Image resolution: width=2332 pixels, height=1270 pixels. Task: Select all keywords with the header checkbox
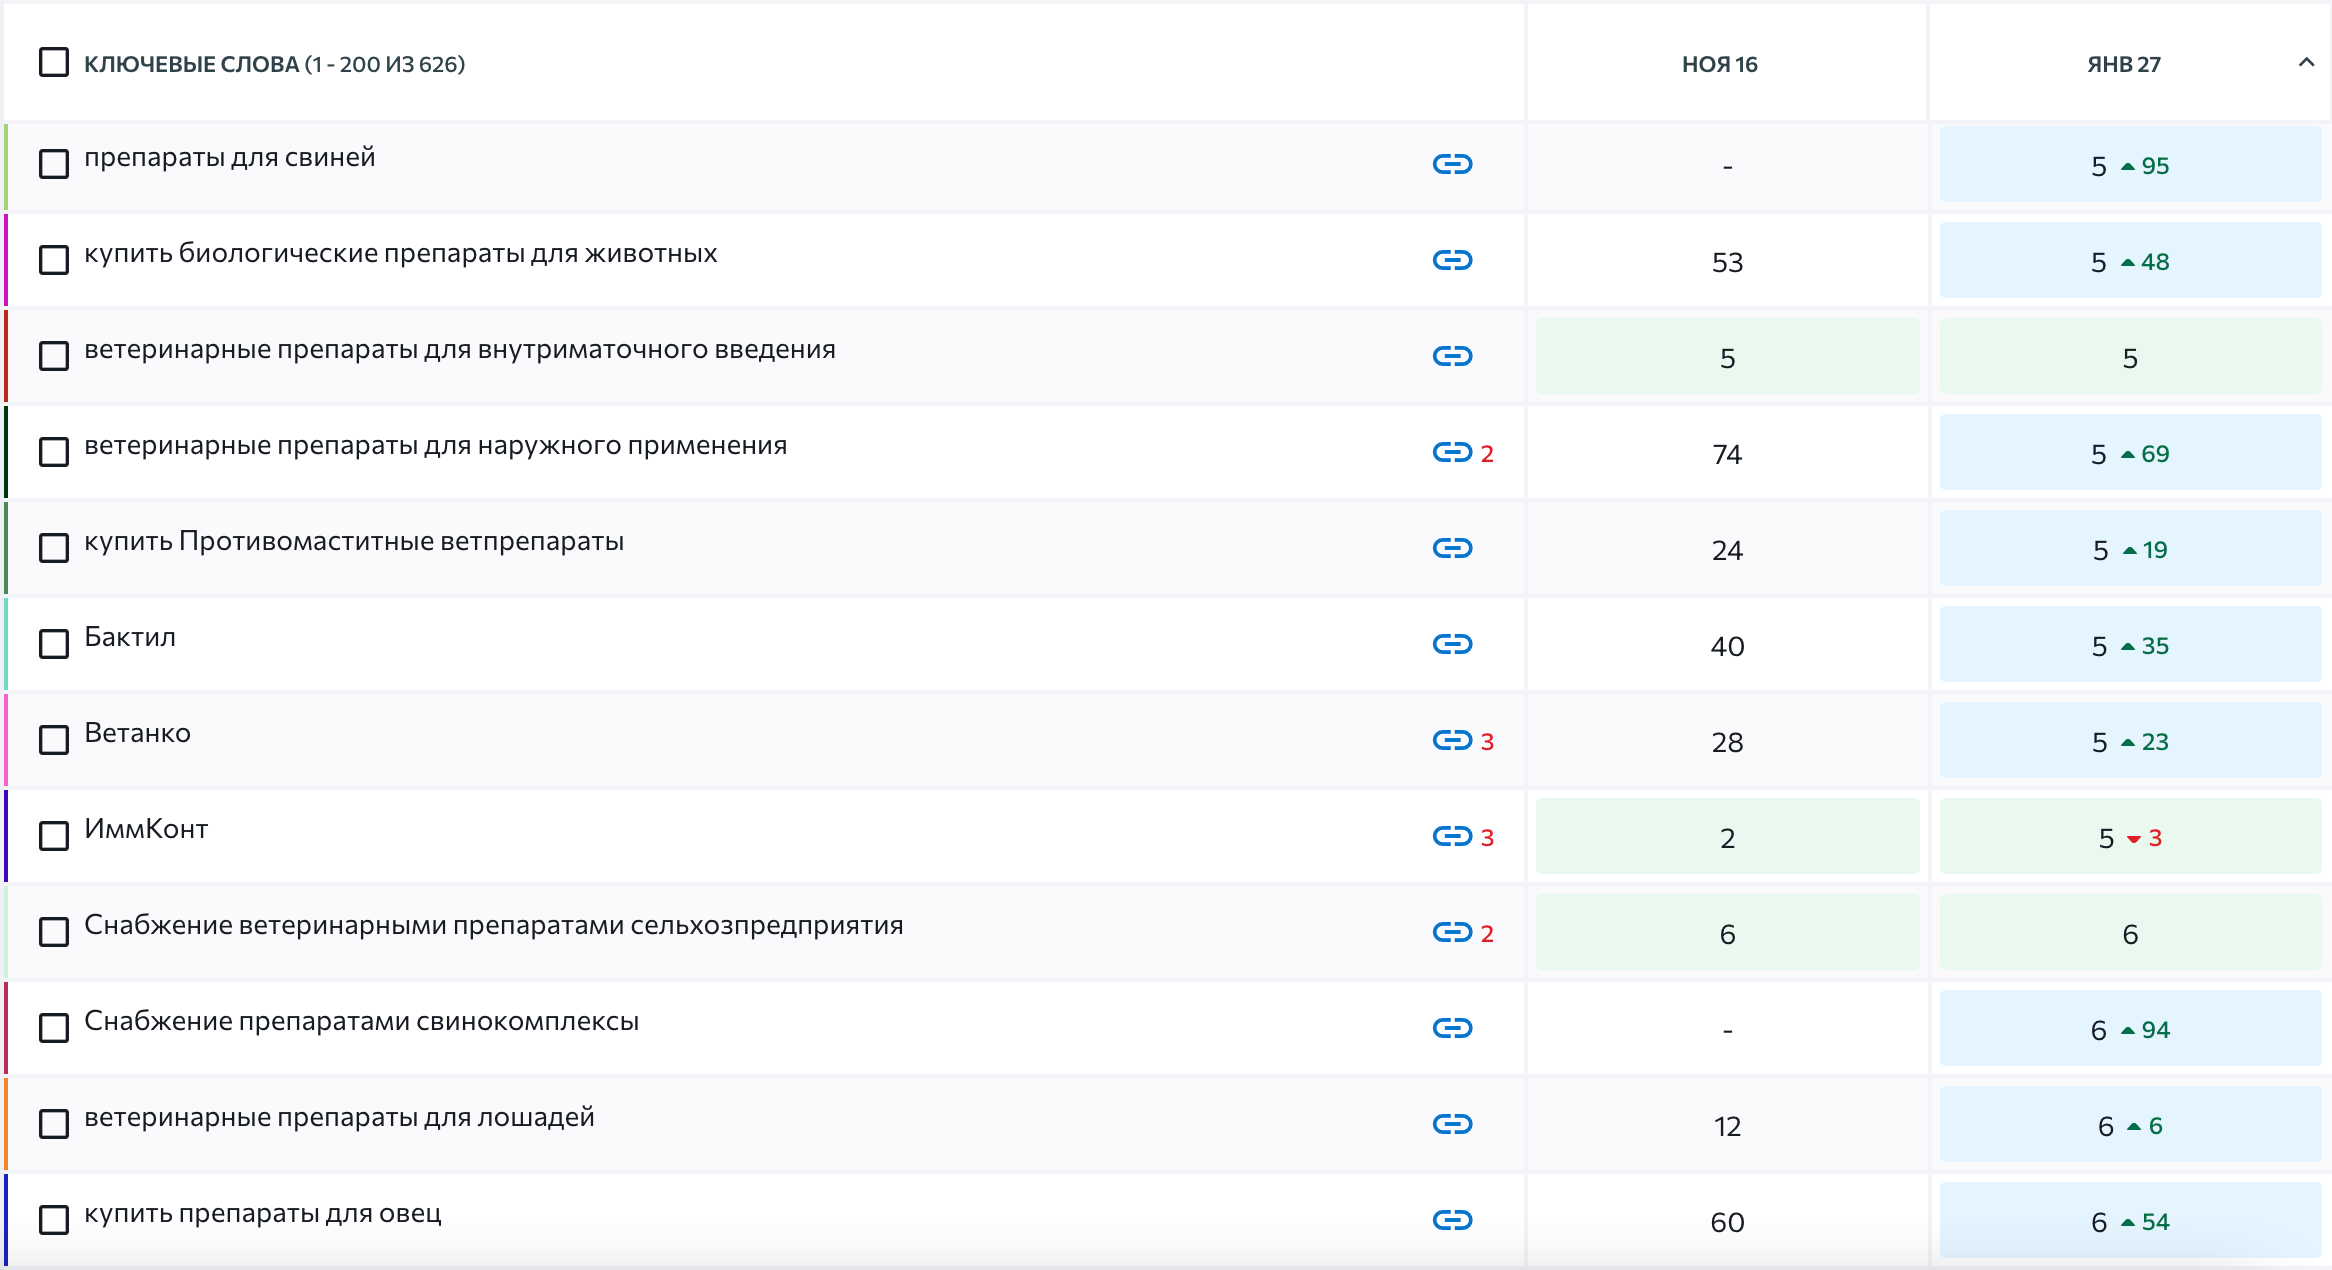click(x=54, y=63)
